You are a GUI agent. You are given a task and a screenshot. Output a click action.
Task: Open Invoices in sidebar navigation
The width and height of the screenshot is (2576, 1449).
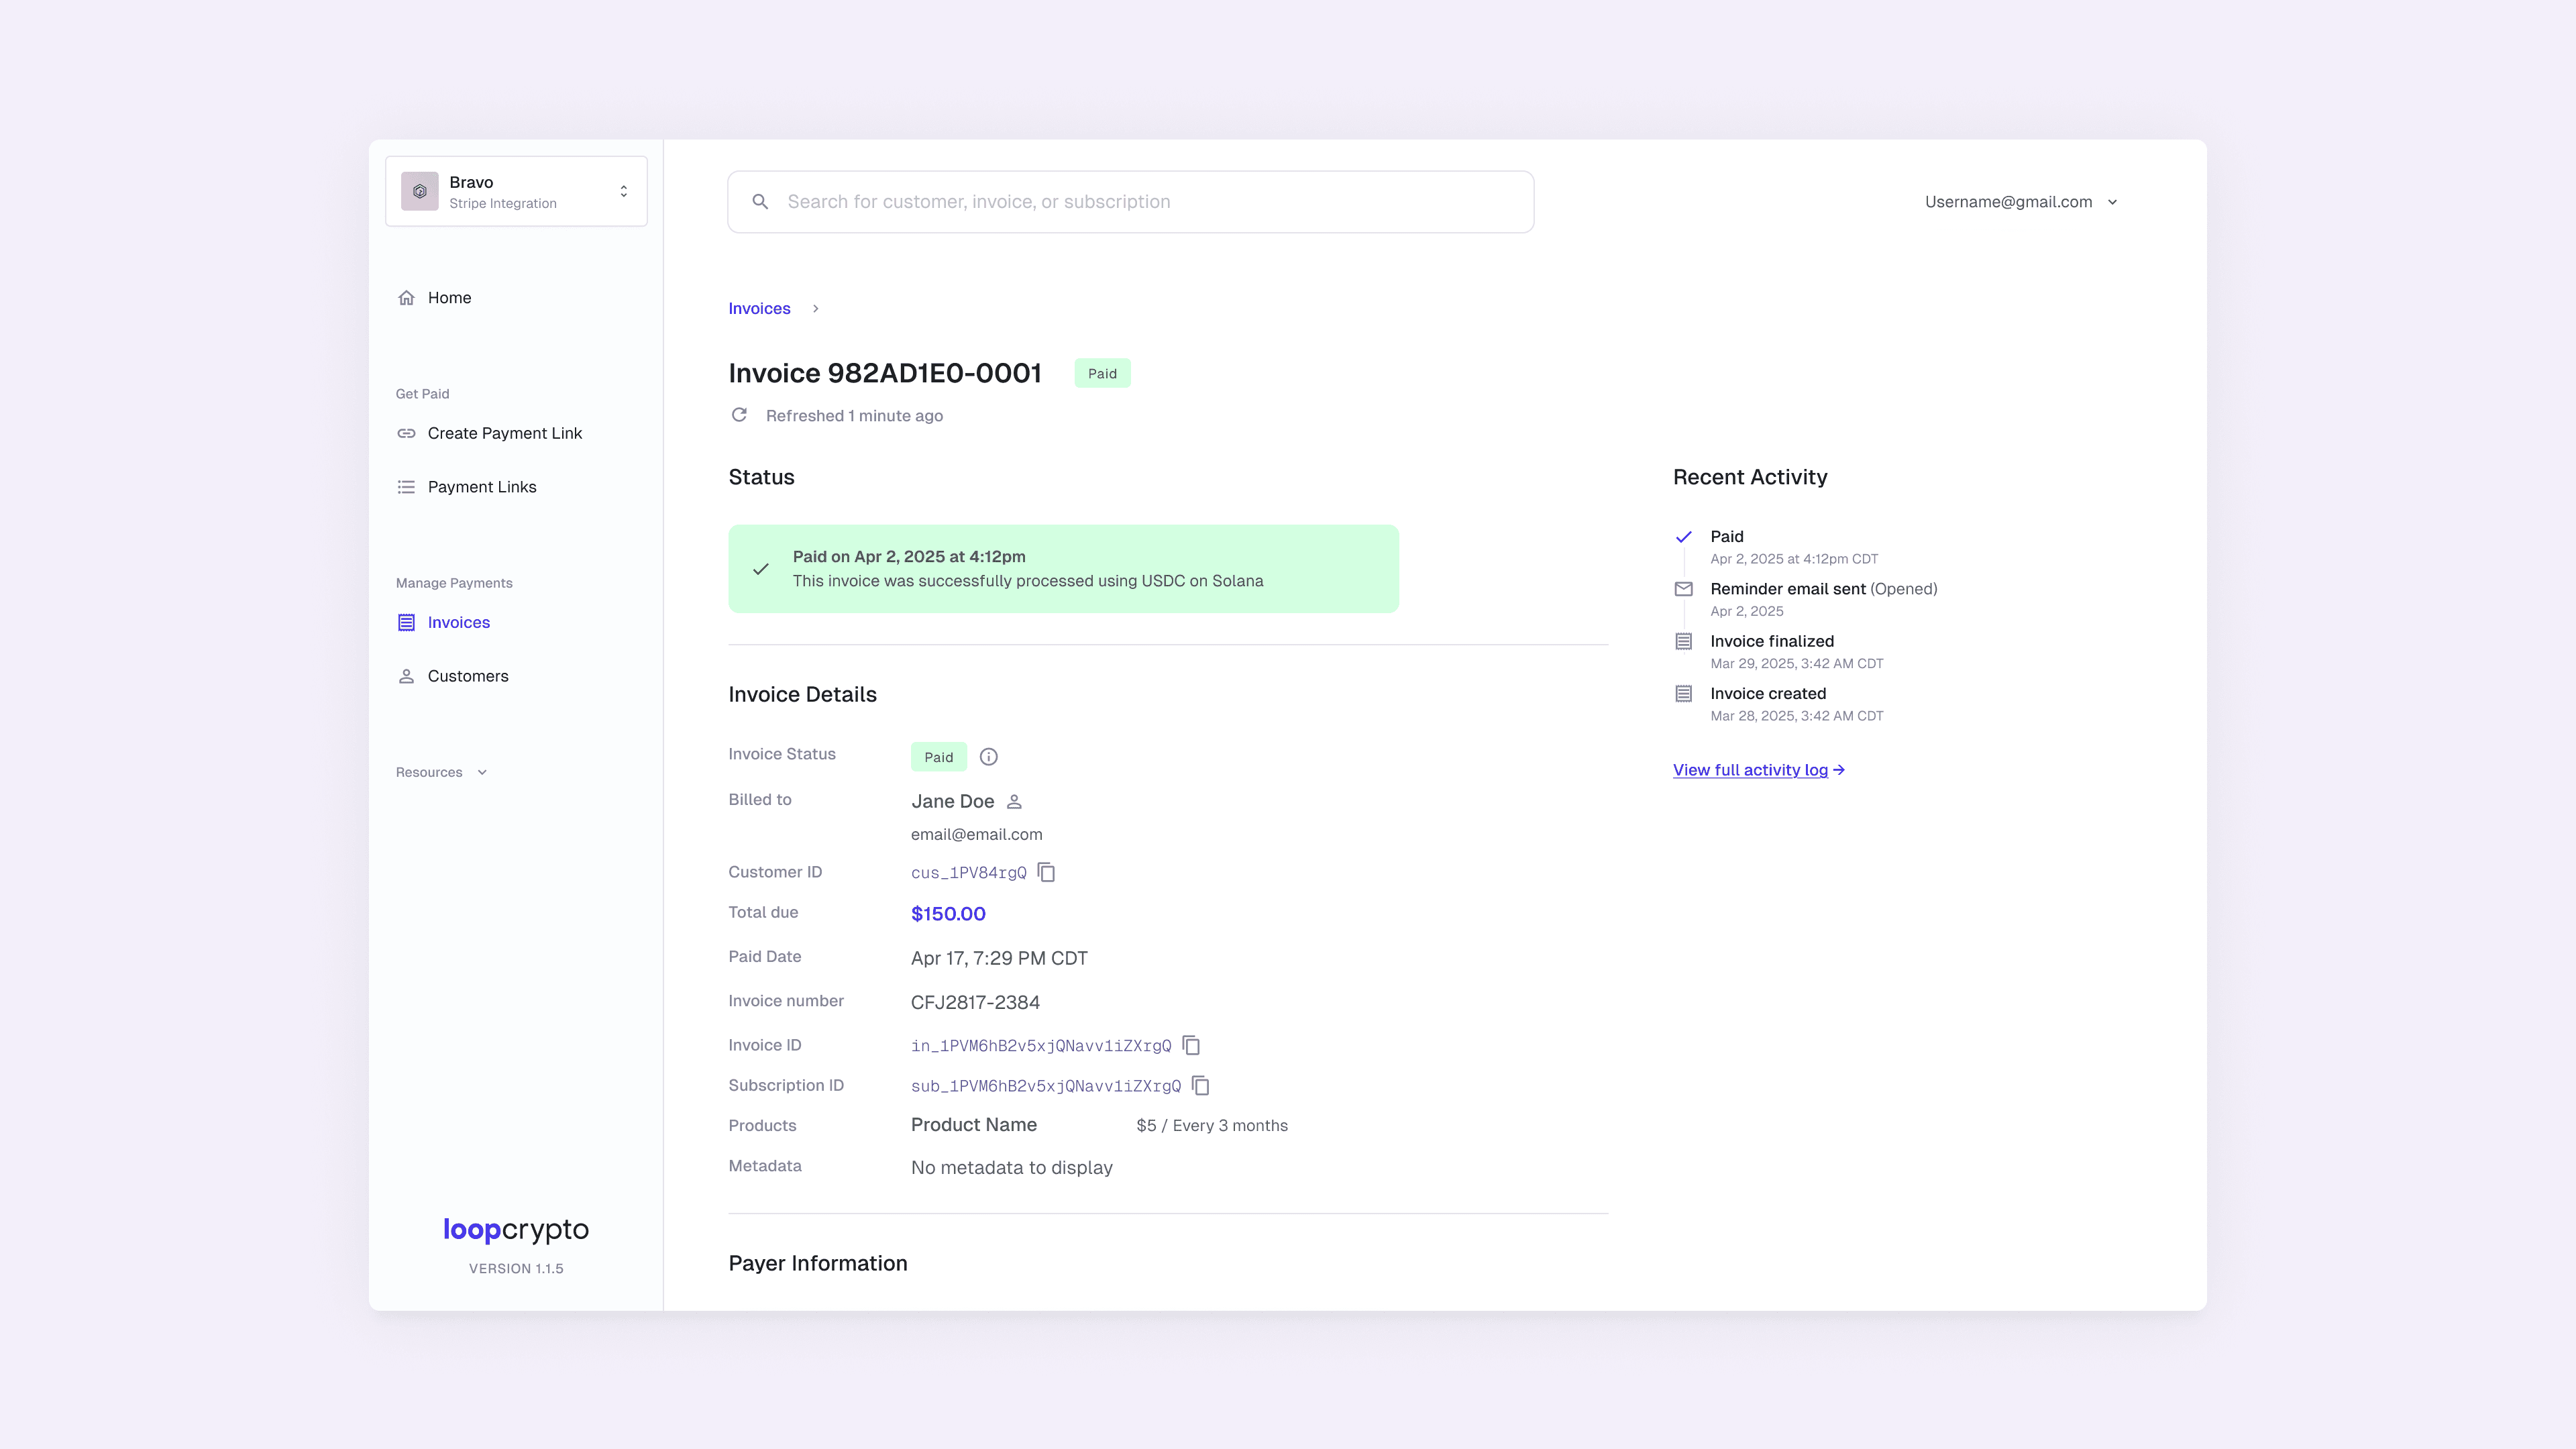458,622
